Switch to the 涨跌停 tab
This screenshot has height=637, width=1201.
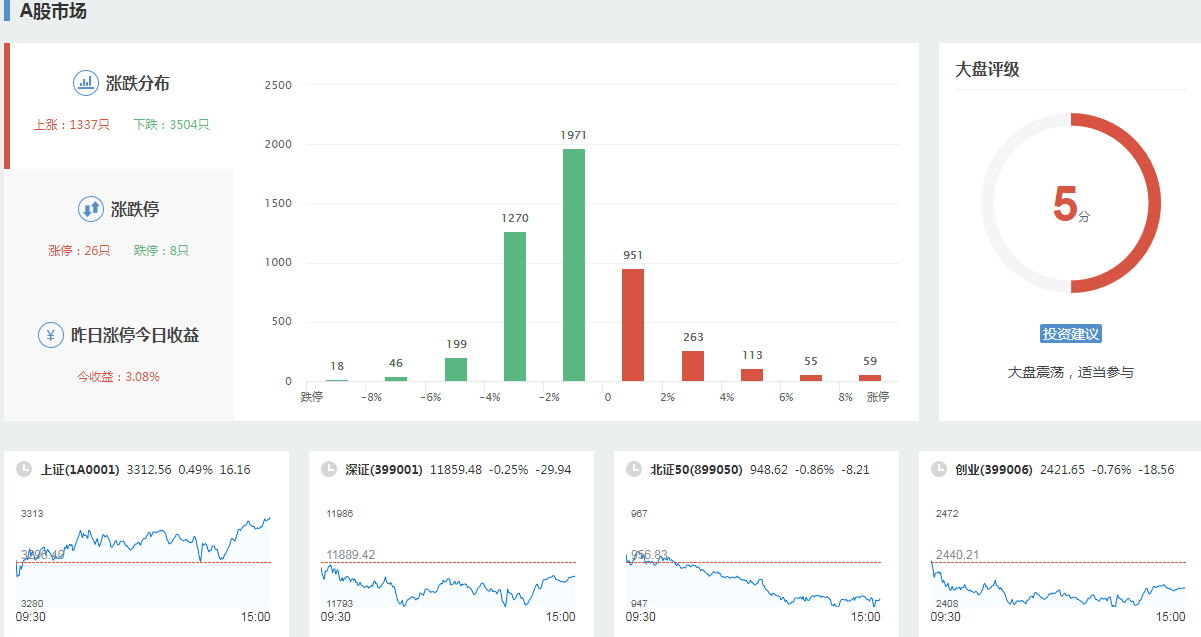pos(135,210)
